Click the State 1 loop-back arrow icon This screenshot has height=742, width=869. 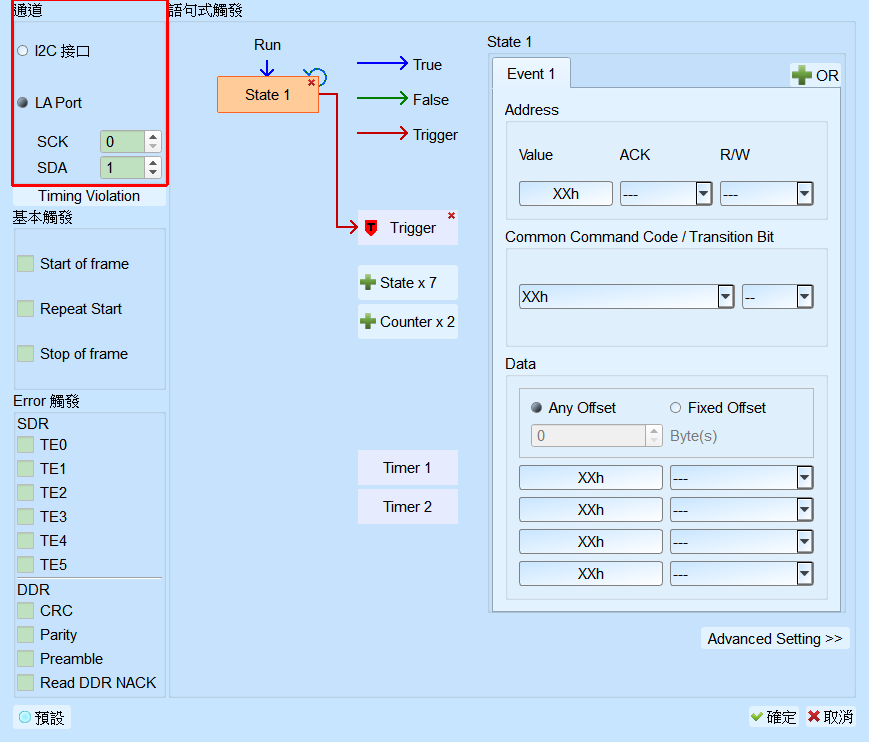[318, 75]
